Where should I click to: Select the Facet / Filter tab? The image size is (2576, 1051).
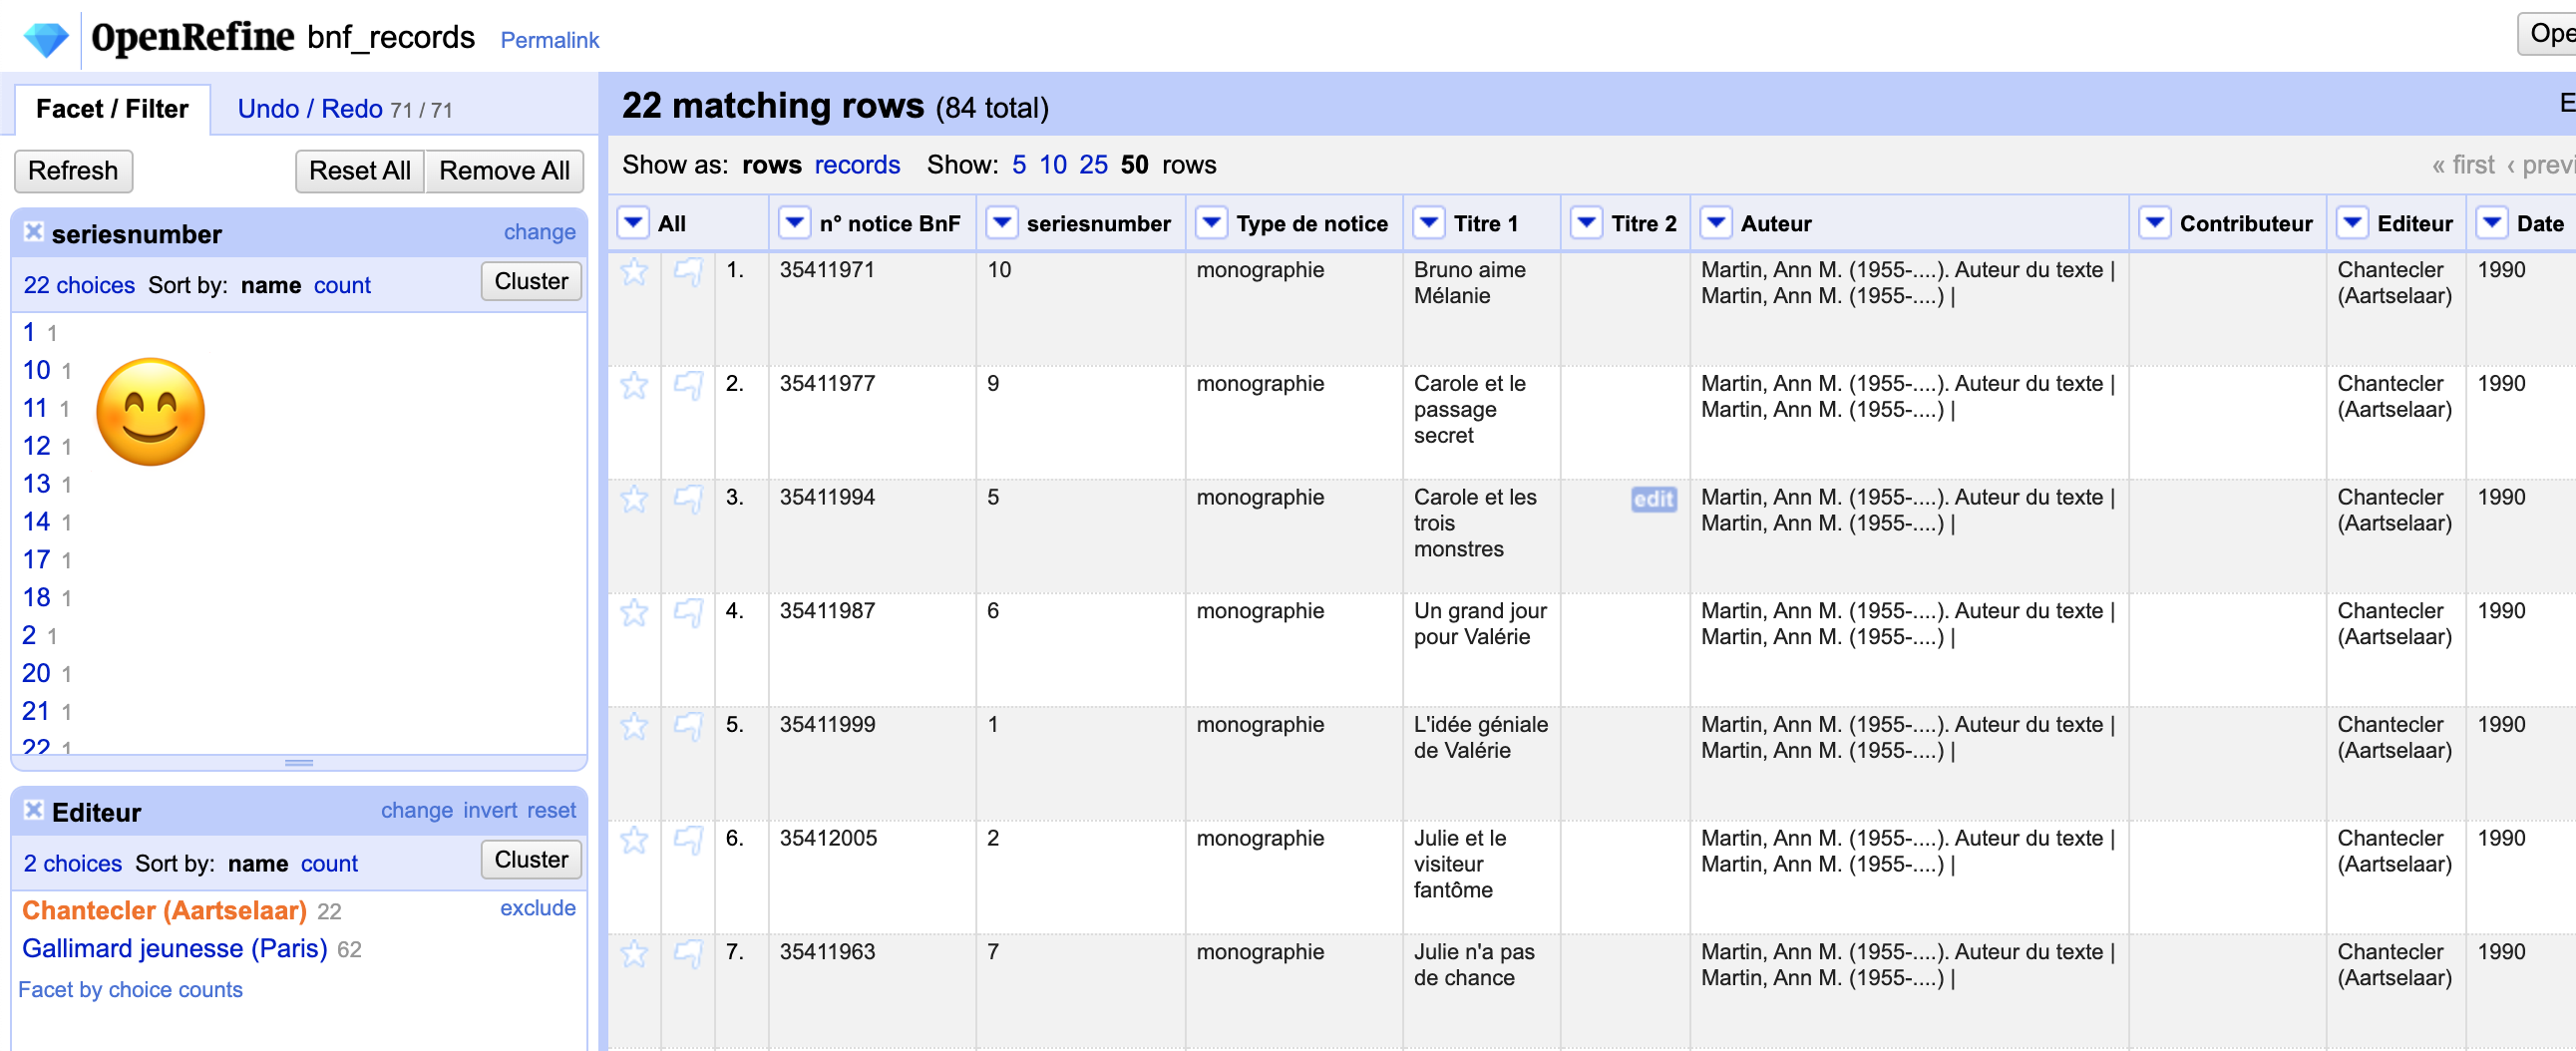click(112, 108)
